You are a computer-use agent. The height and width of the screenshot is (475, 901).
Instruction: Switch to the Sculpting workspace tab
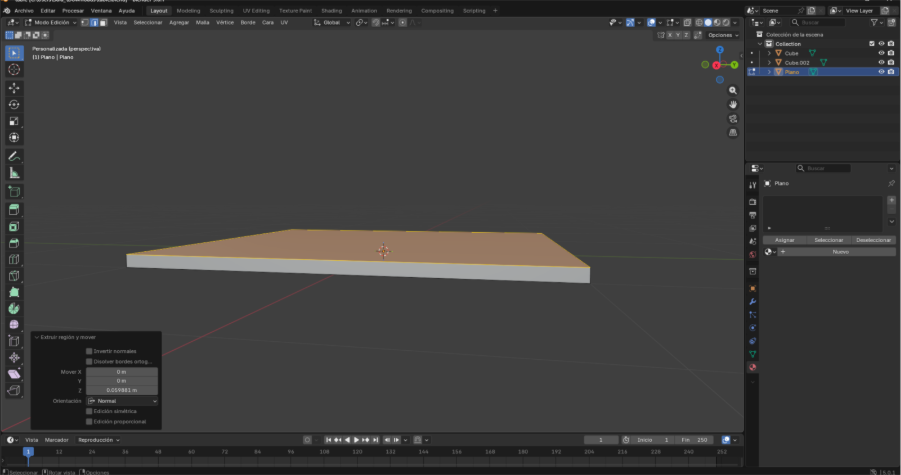click(221, 10)
